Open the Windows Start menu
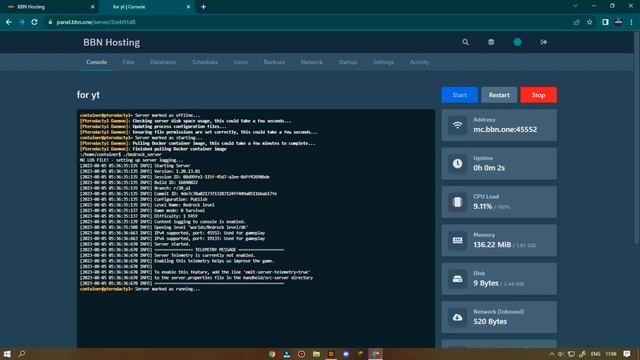 pos(7,354)
